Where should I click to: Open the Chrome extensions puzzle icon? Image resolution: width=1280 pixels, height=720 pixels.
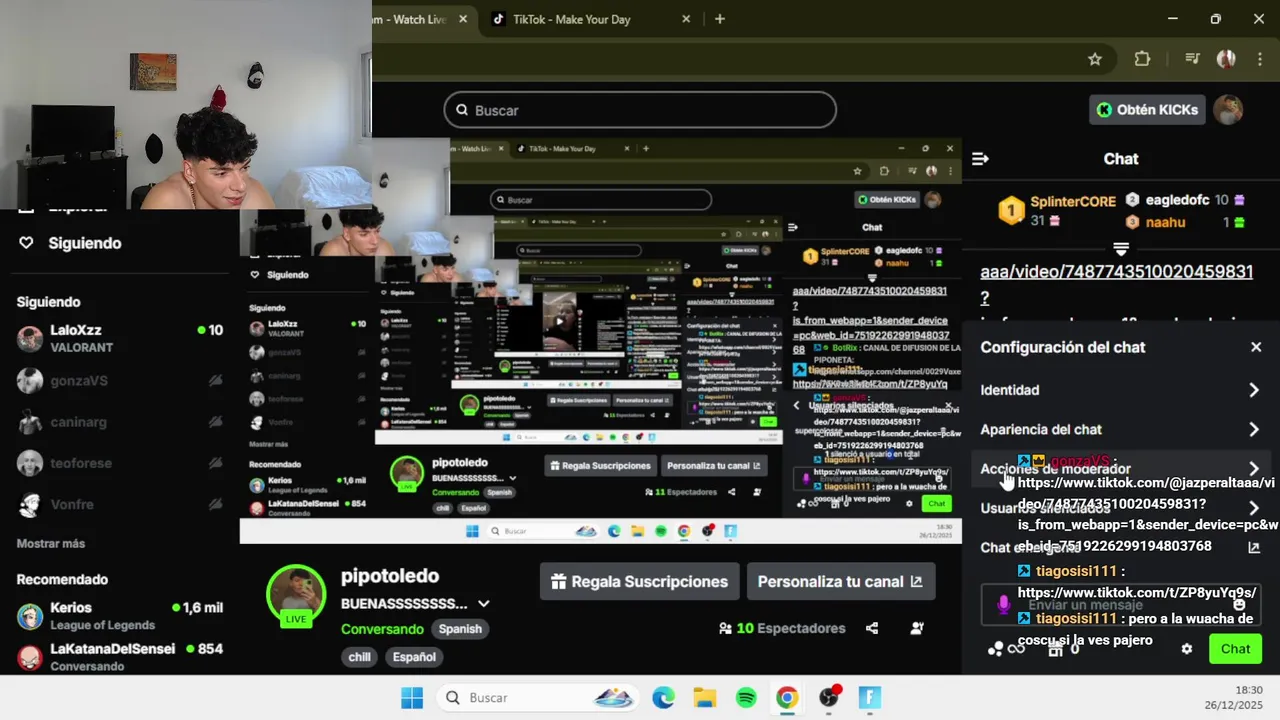coord(1142,59)
